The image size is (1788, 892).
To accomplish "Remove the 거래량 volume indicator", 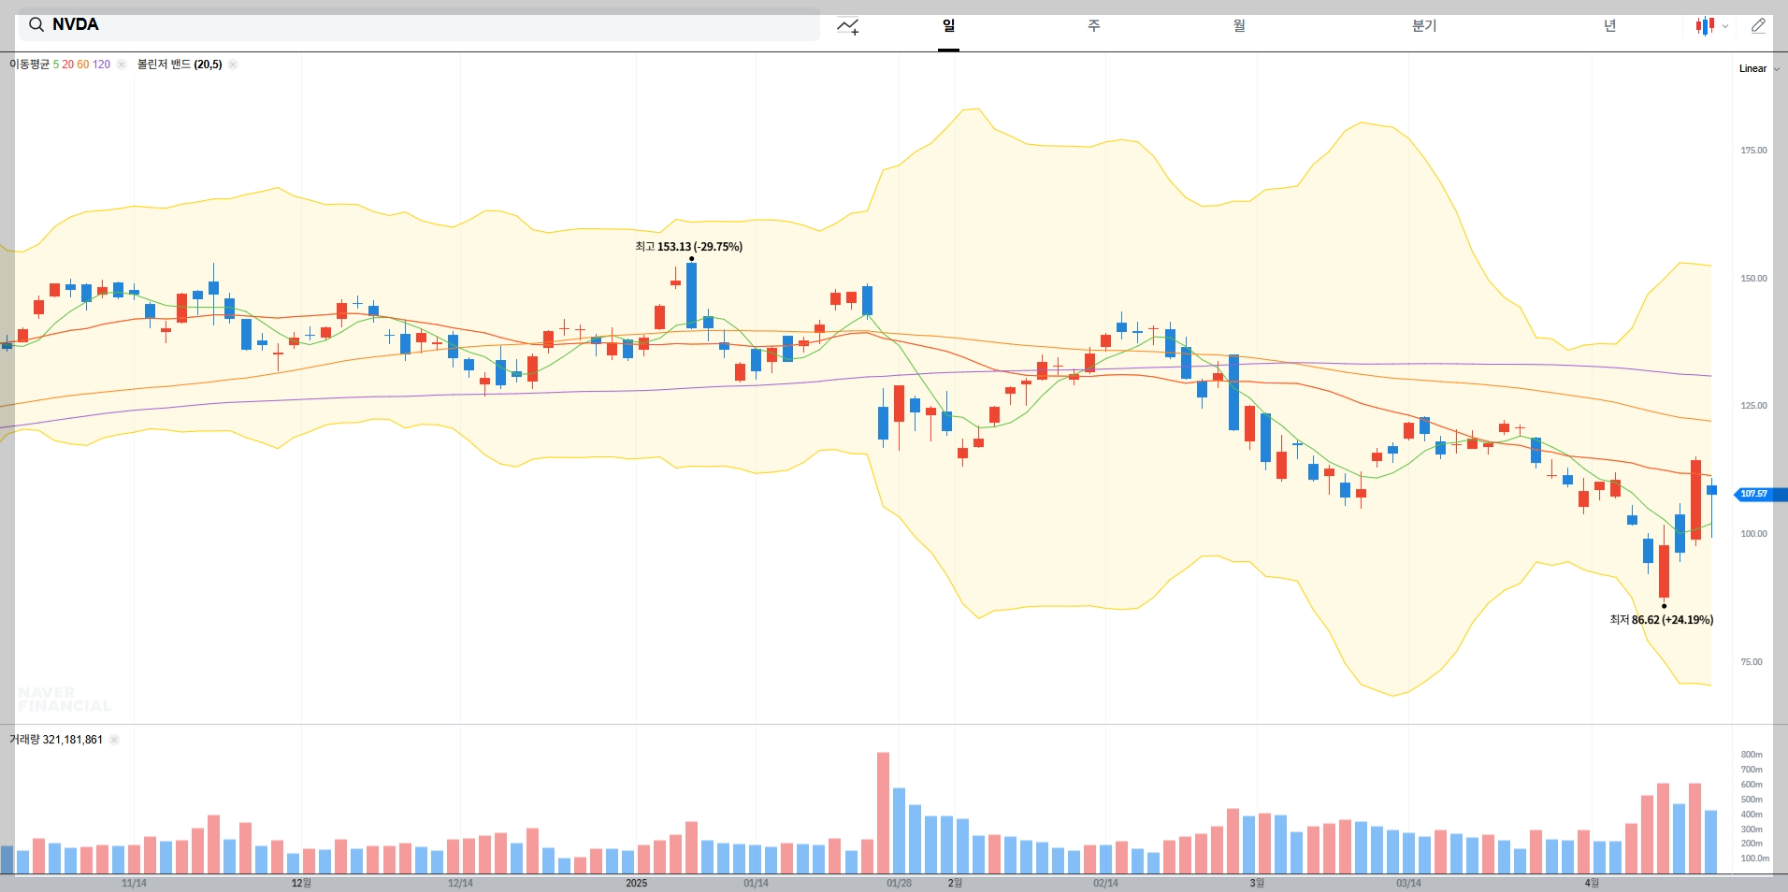I will [x=113, y=740].
